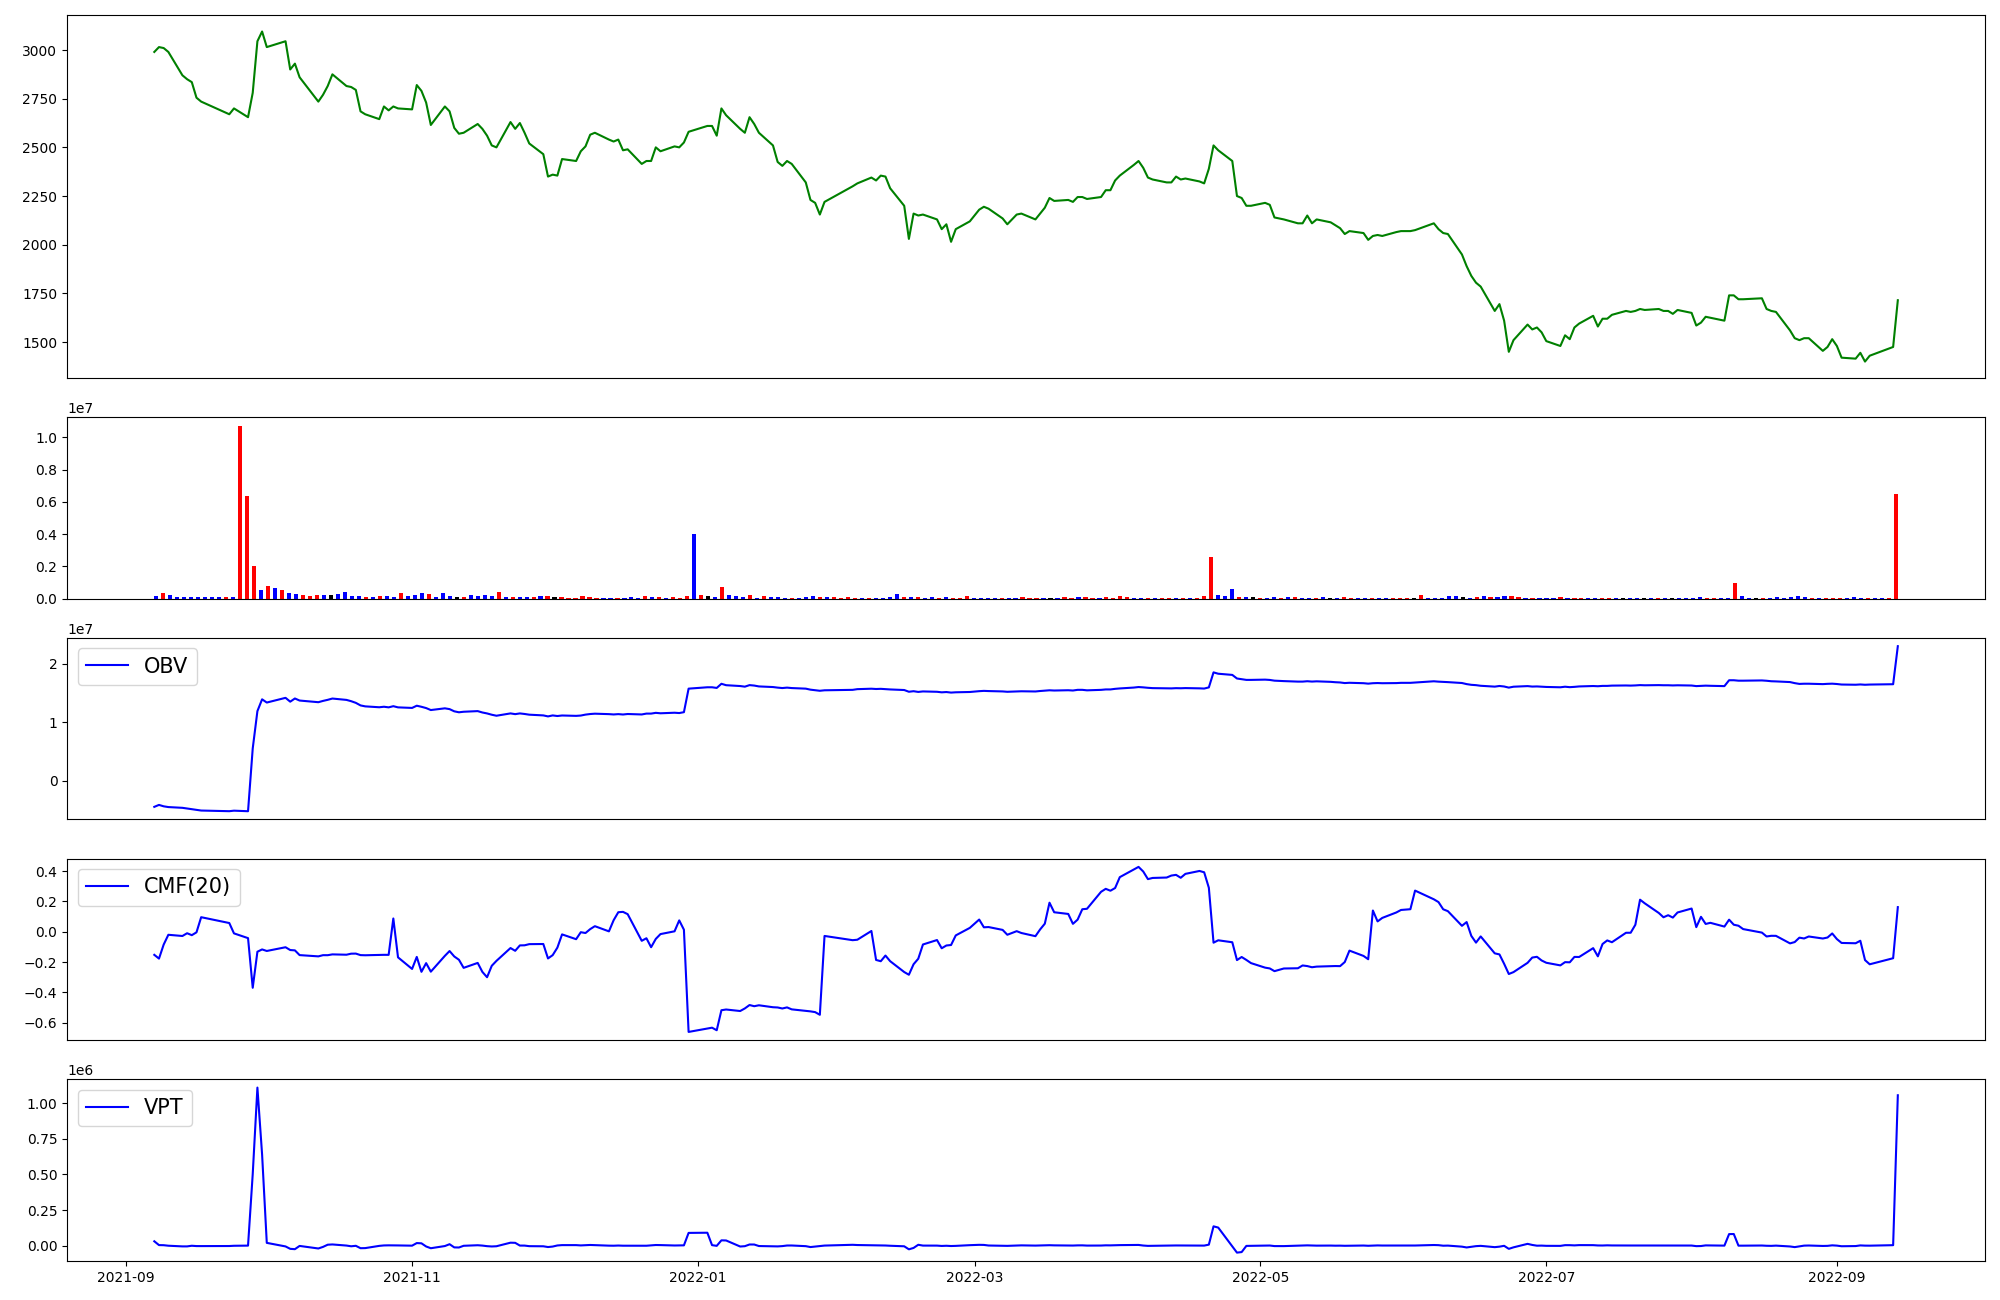The image size is (2000, 1300).
Task: Select the 2022-03 x-axis date label
Action: 974,1277
